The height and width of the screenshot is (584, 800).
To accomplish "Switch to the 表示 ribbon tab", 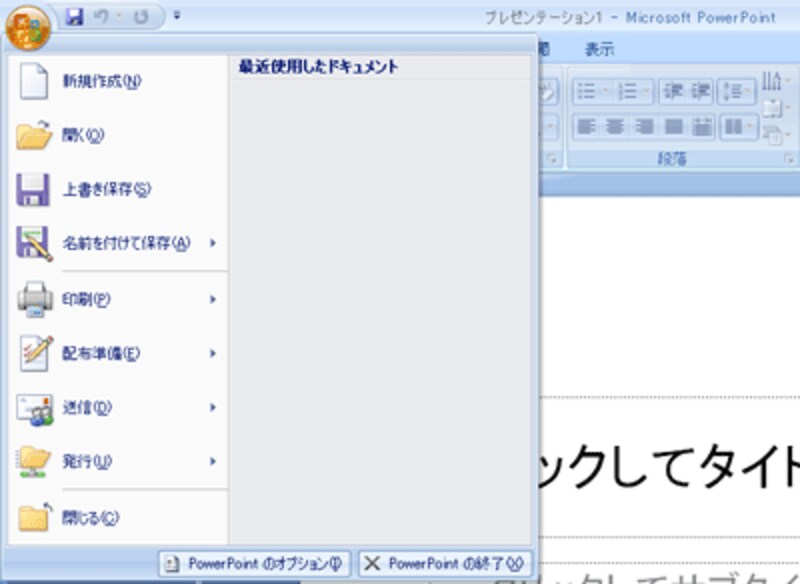I will [599, 49].
